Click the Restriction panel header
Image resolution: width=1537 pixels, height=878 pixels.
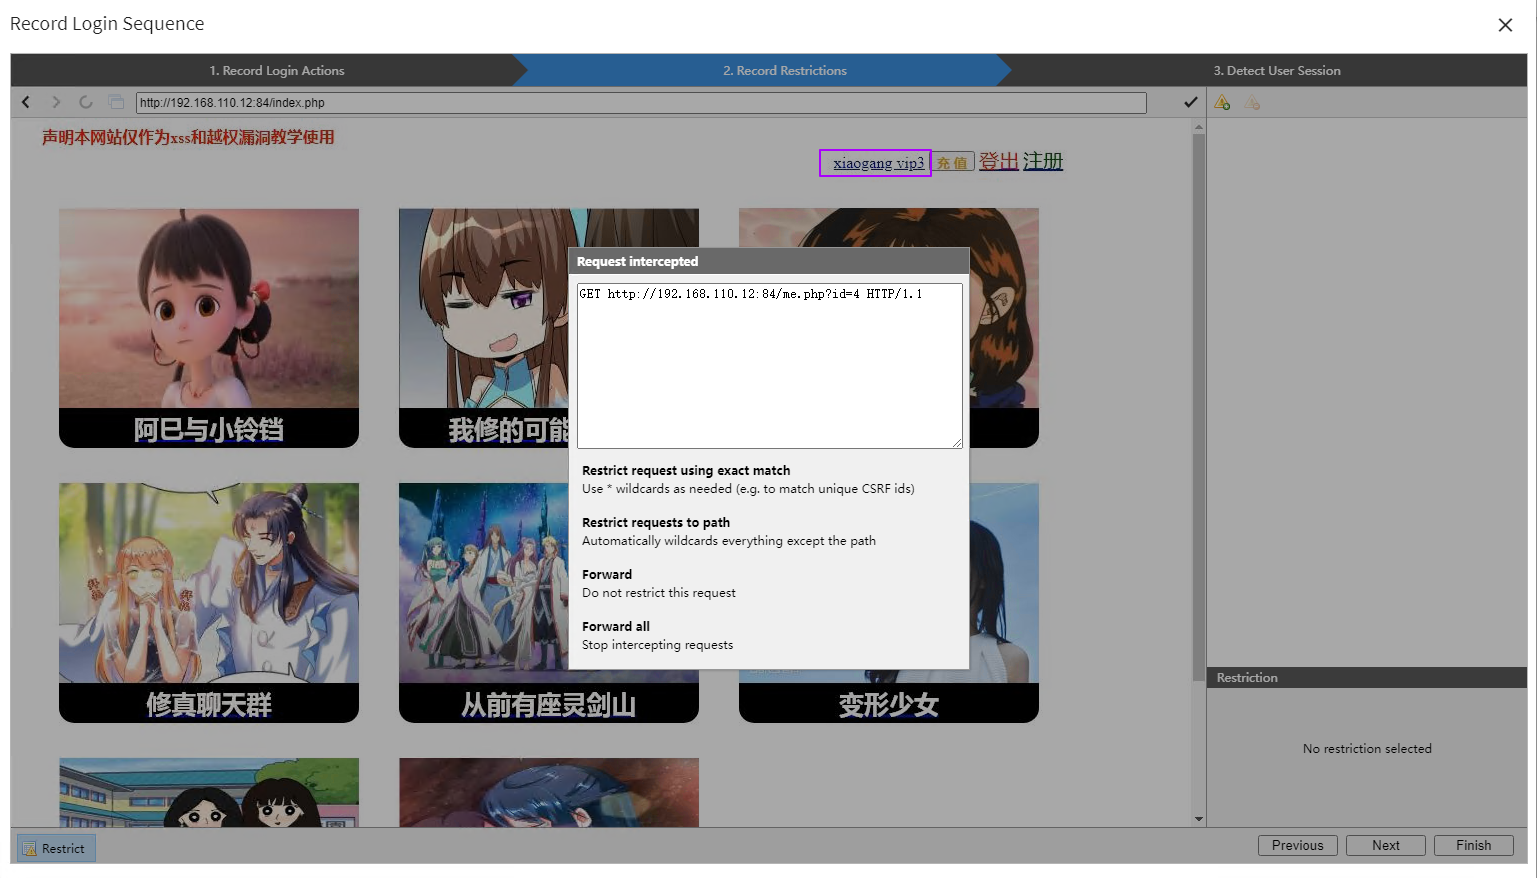coord(1366,677)
